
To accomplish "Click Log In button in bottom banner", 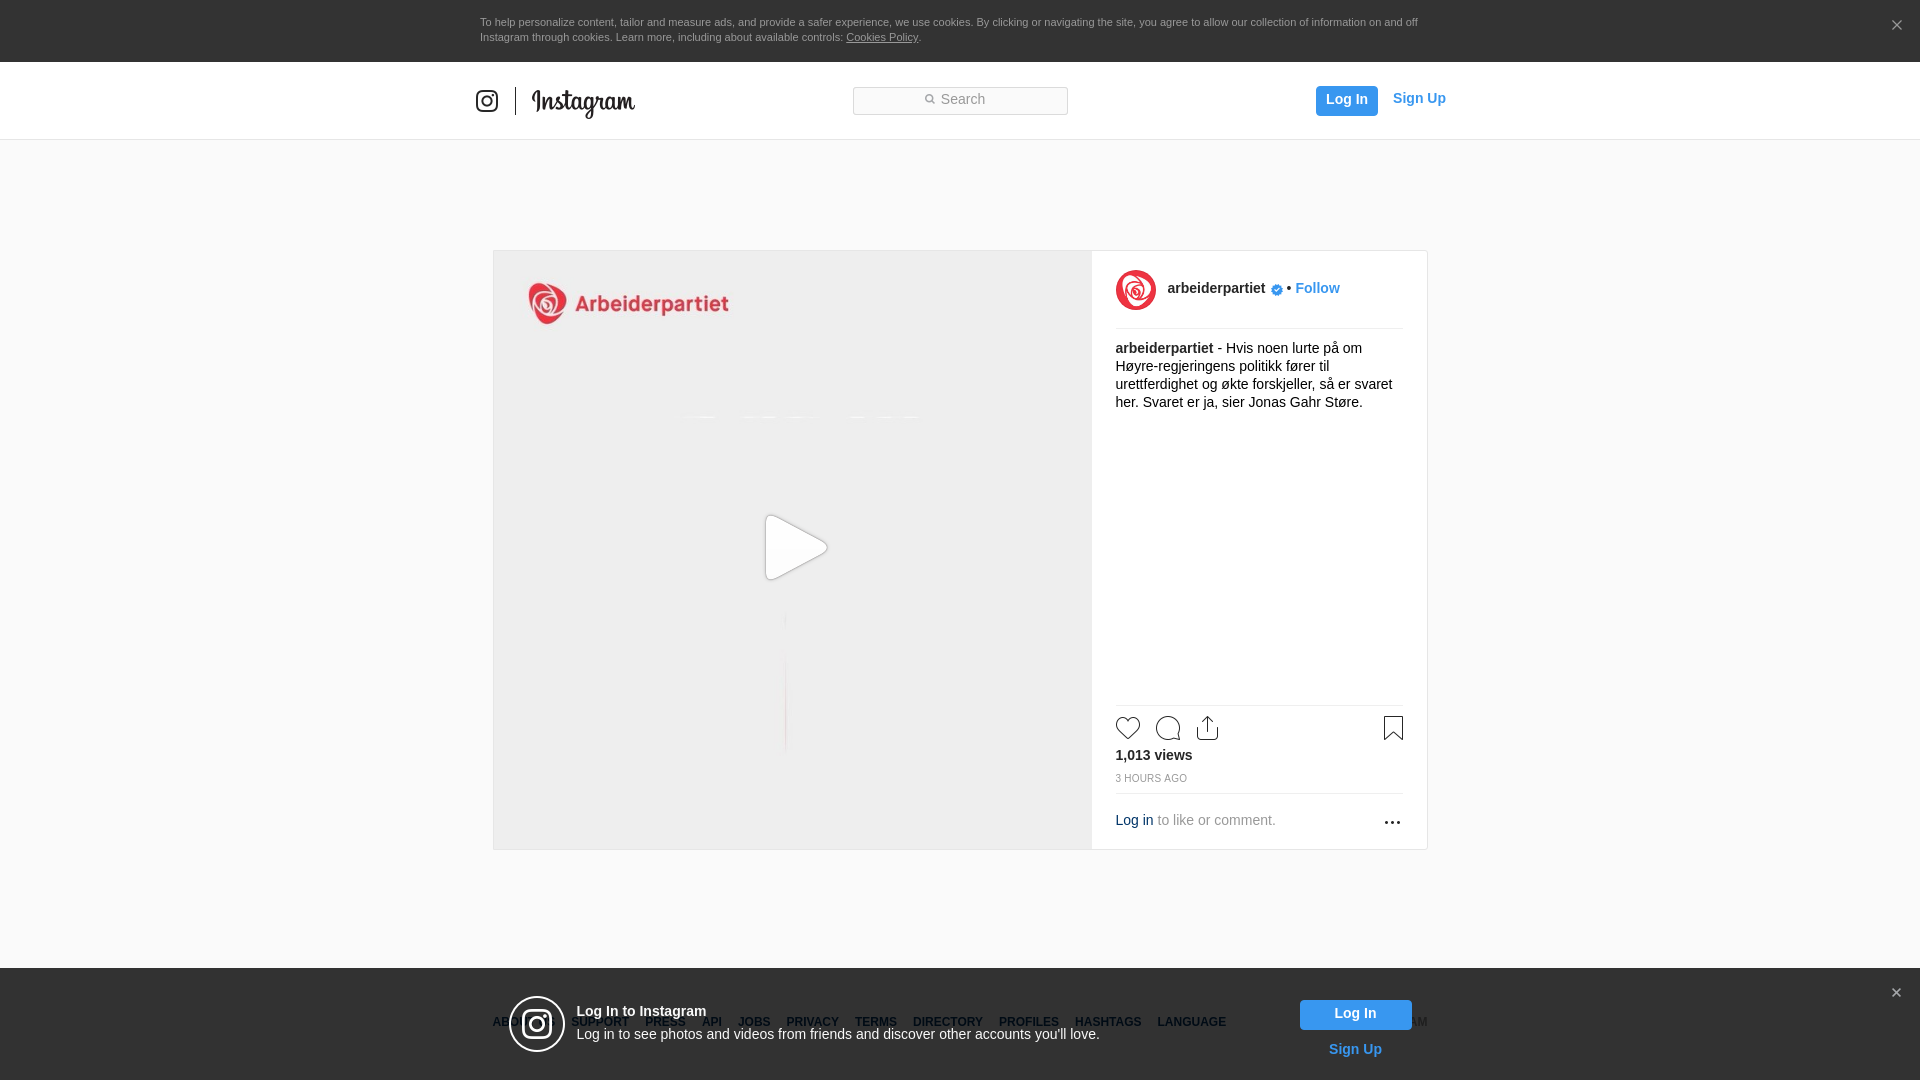I will tap(1355, 1015).
